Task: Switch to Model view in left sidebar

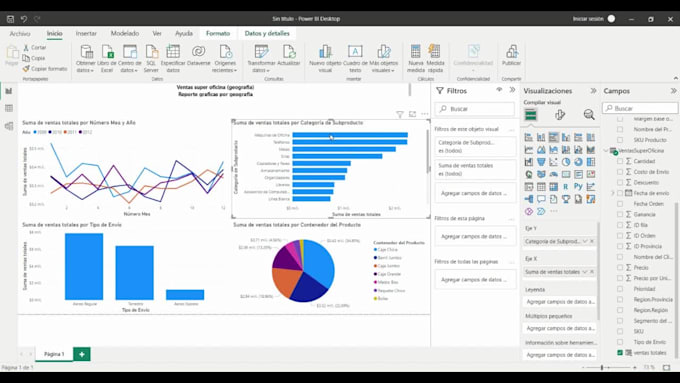Action: 9,126
